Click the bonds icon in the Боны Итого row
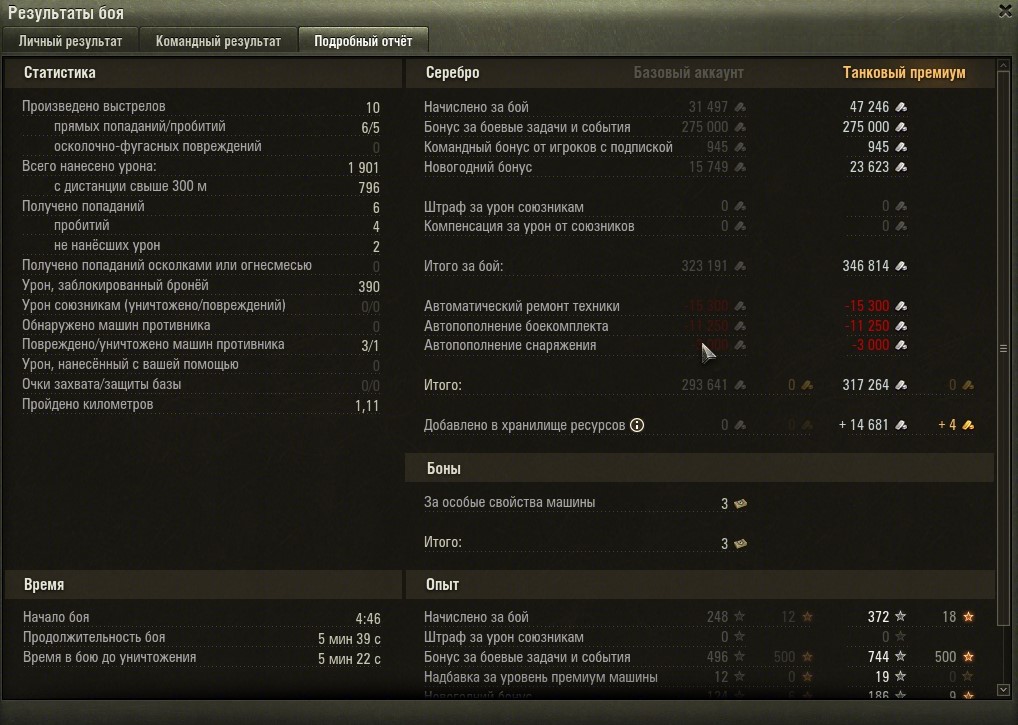This screenshot has width=1018, height=725. click(740, 543)
